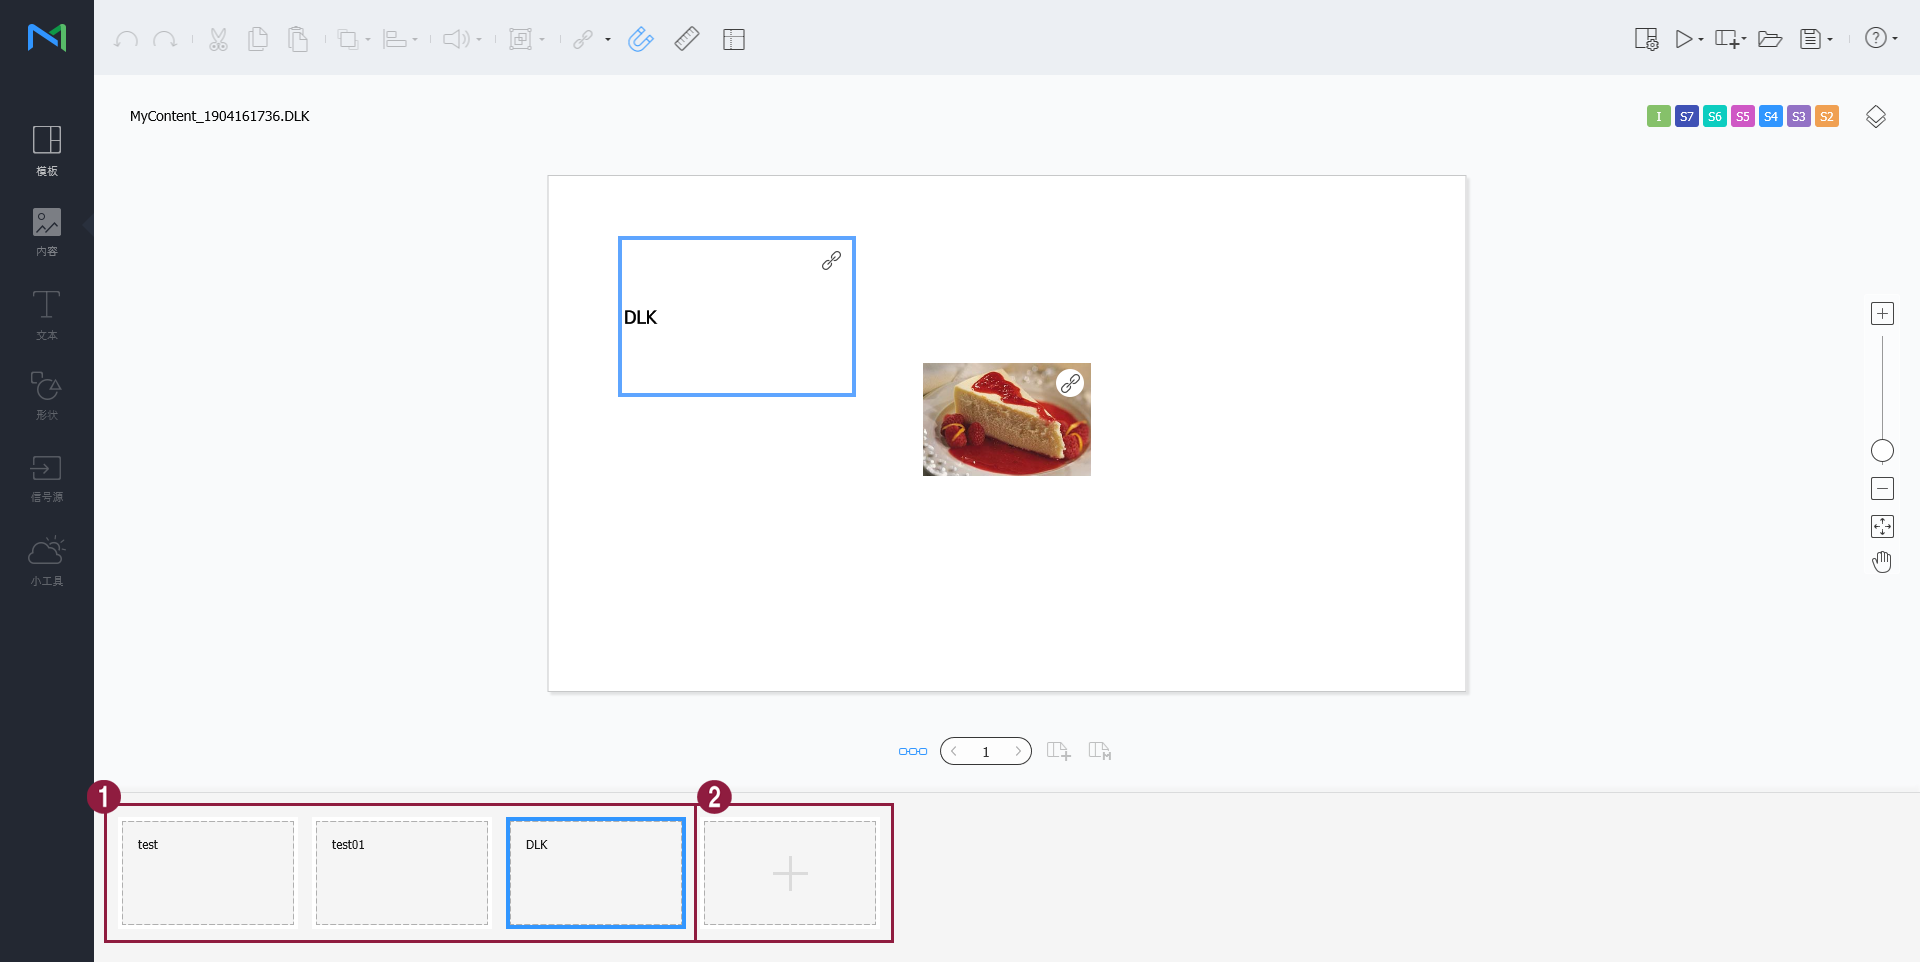The width and height of the screenshot is (1920, 962).
Task: Open the image content panel tab
Action: point(46,232)
